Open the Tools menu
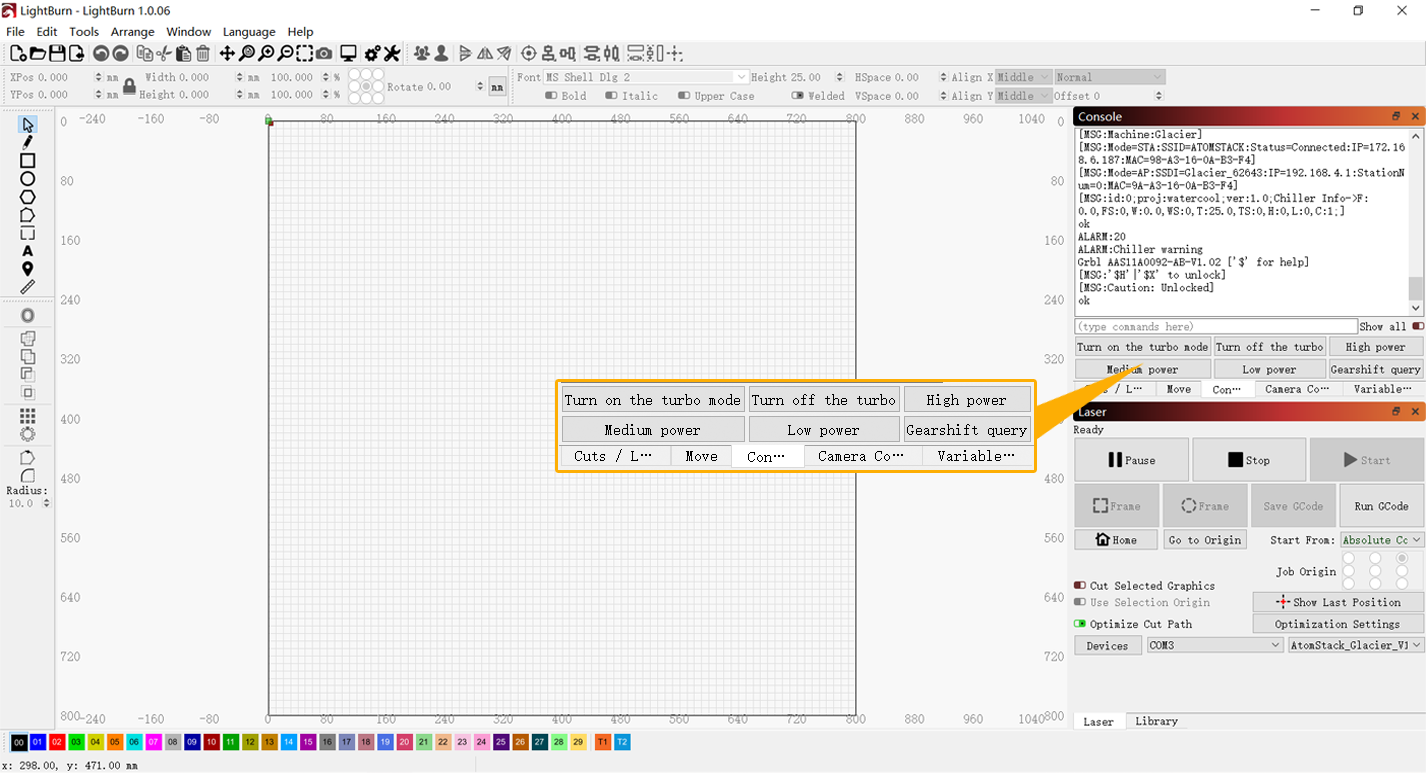This screenshot has height=773, width=1426. (x=84, y=32)
